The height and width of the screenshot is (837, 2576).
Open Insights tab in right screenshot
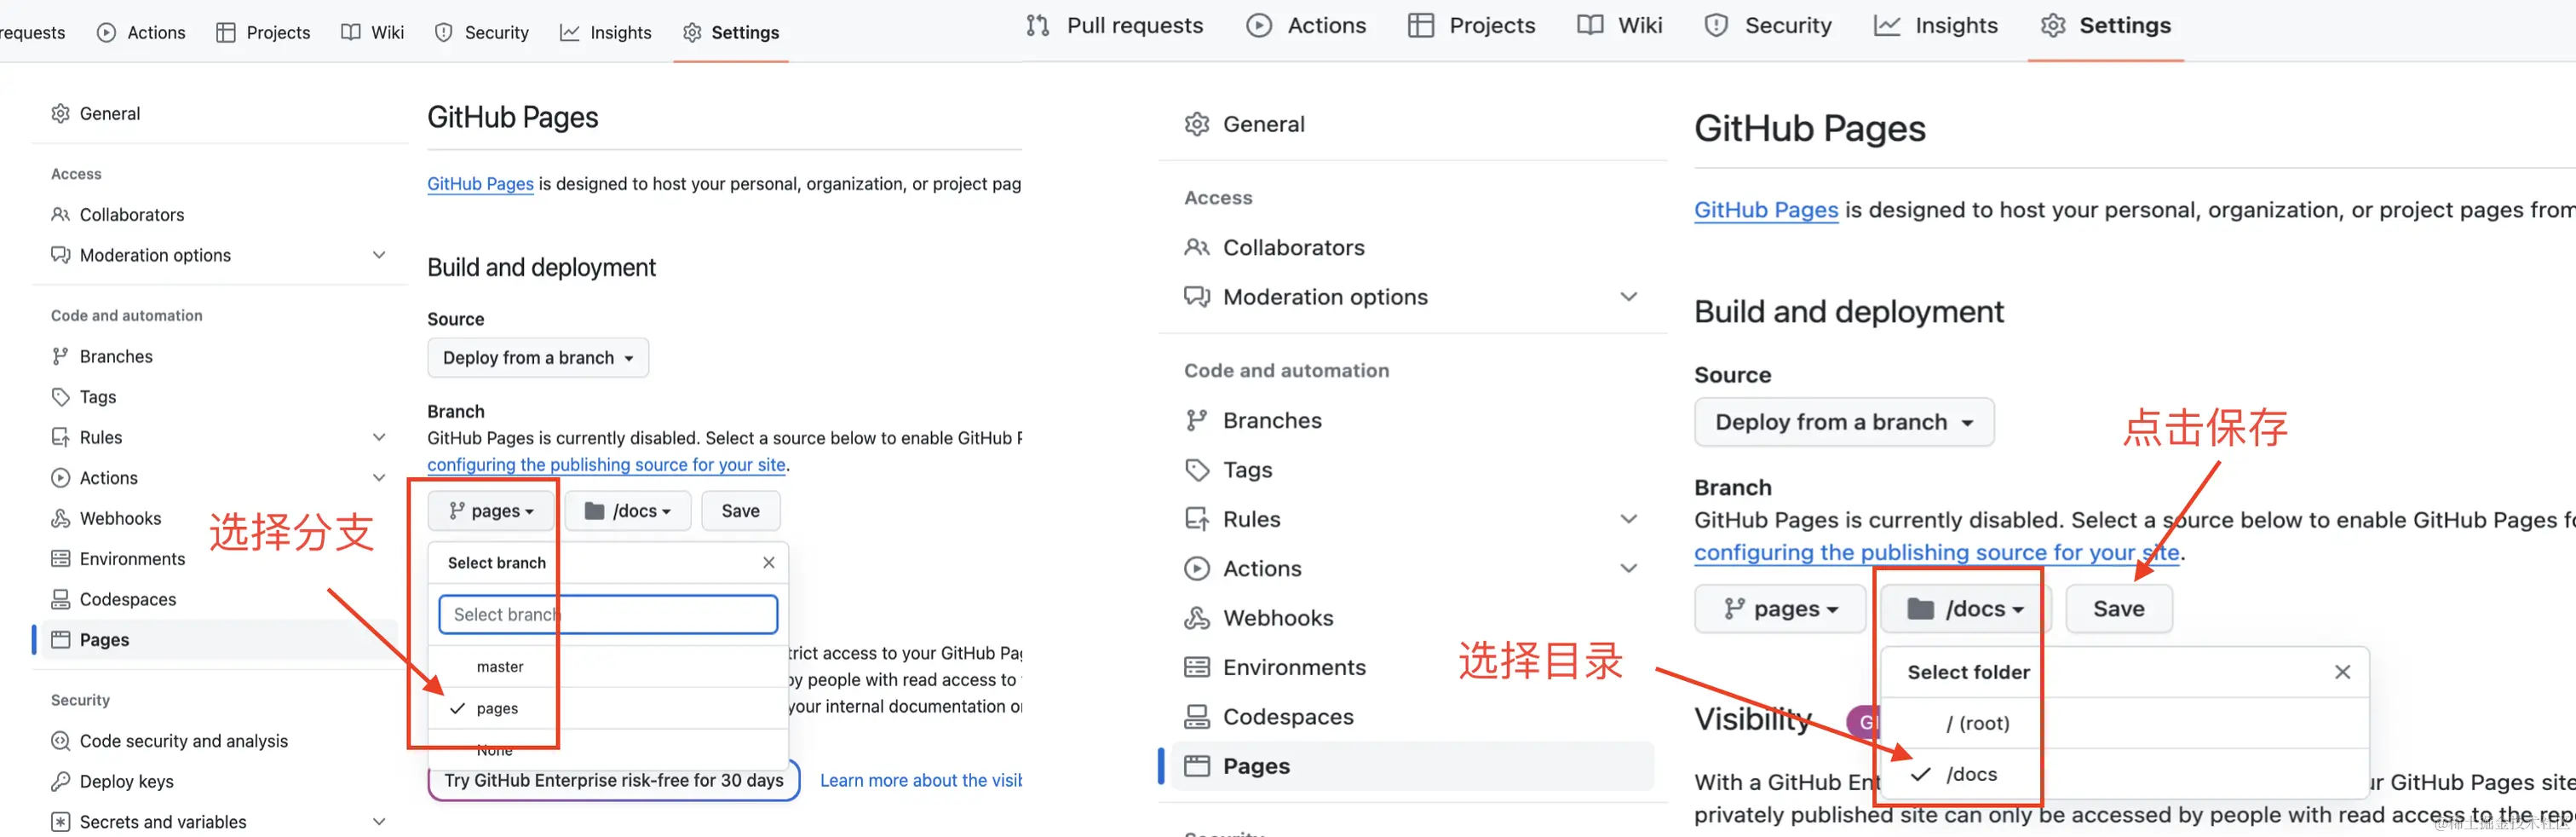1936,25
